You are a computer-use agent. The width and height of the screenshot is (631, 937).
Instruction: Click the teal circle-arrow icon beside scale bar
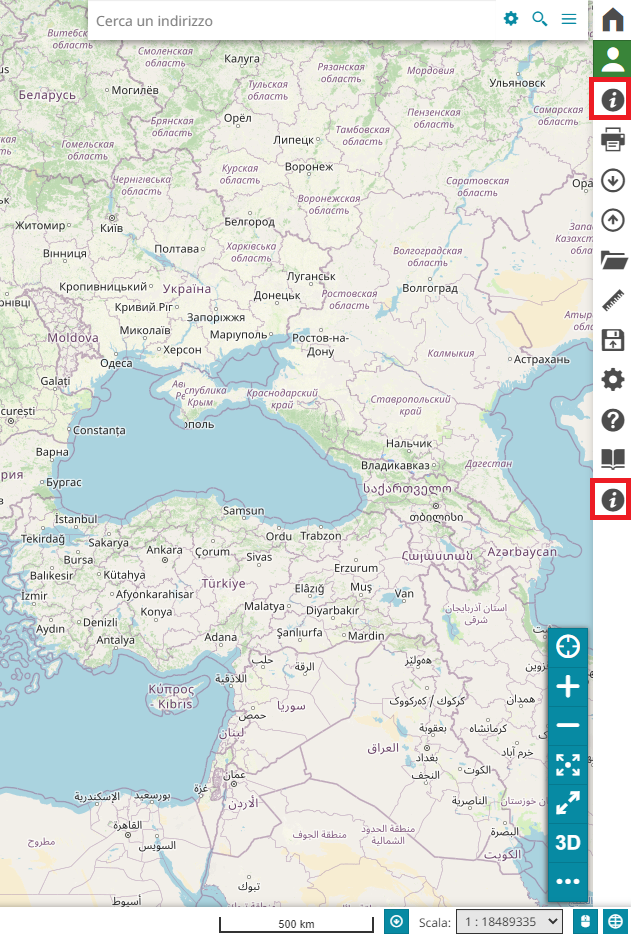[x=396, y=921]
